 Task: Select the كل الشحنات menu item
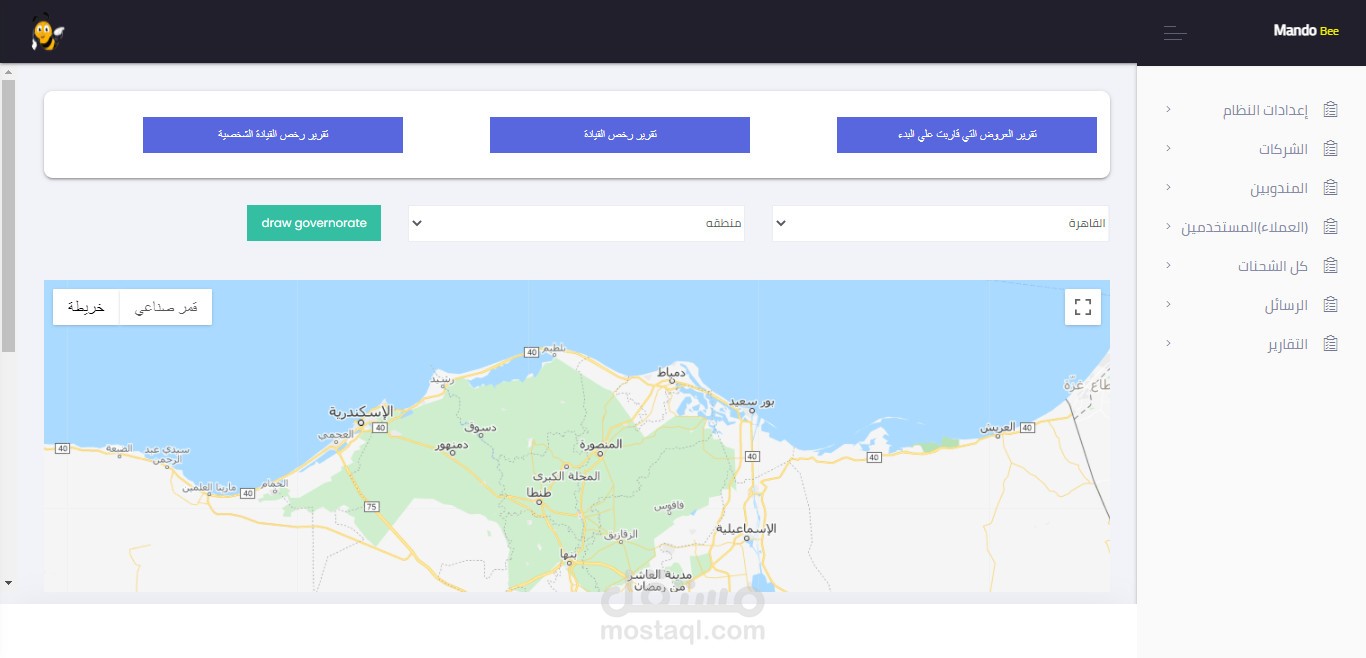(x=1273, y=265)
